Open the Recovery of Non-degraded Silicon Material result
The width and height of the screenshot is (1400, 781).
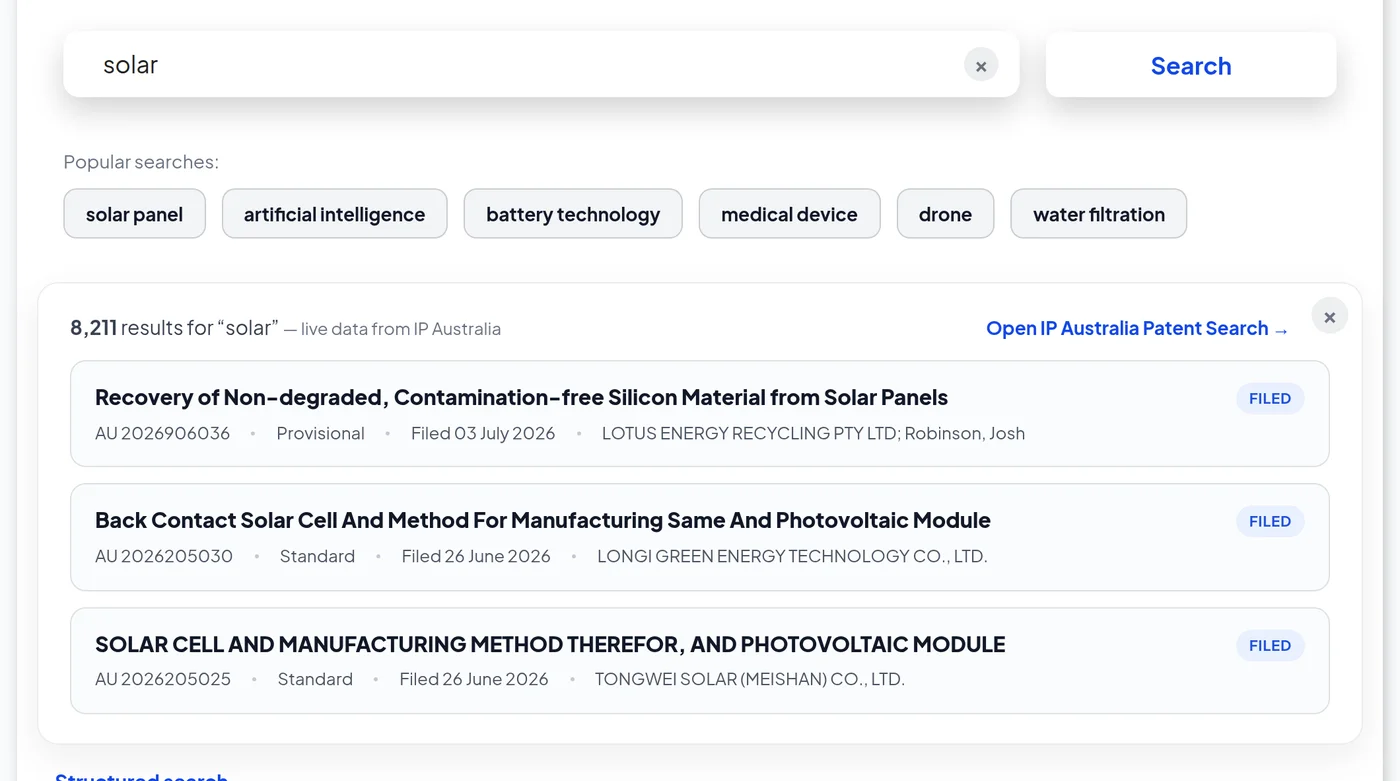coord(700,414)
